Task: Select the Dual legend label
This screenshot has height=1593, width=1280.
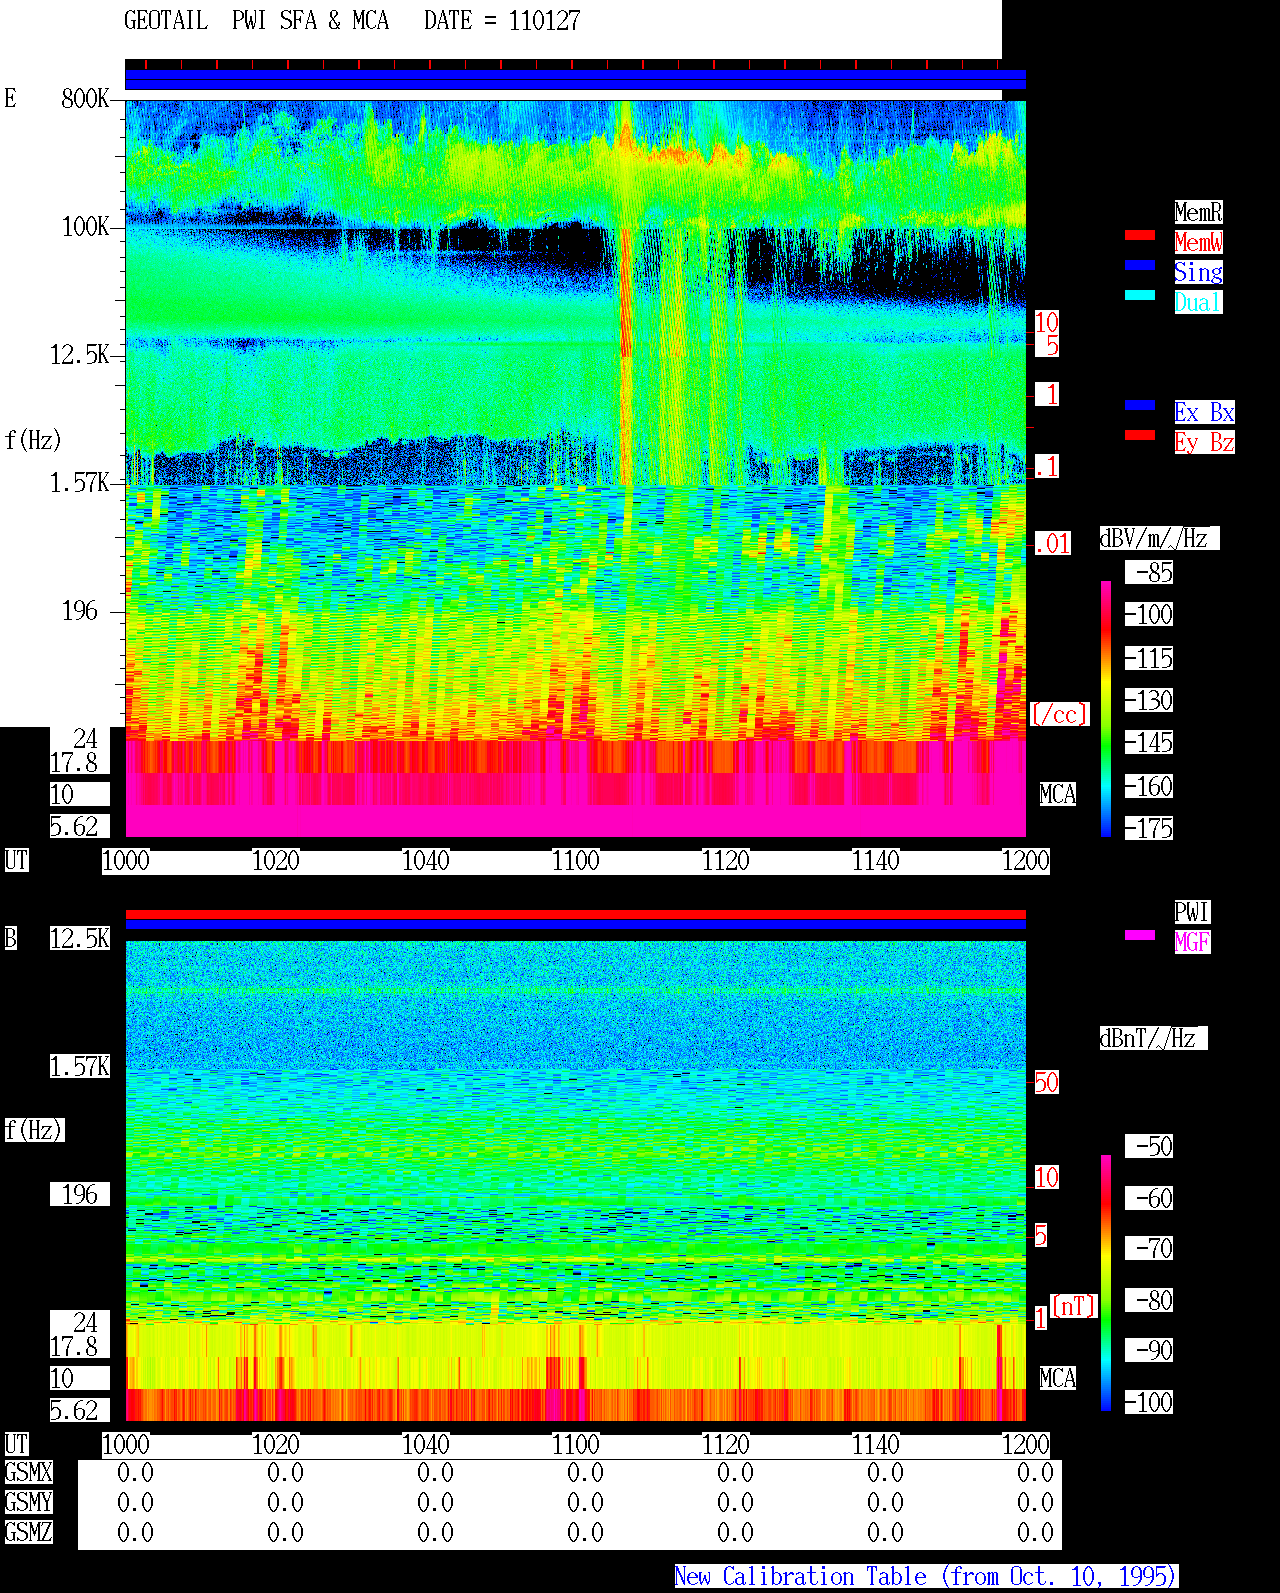Action: [1198, 302]
